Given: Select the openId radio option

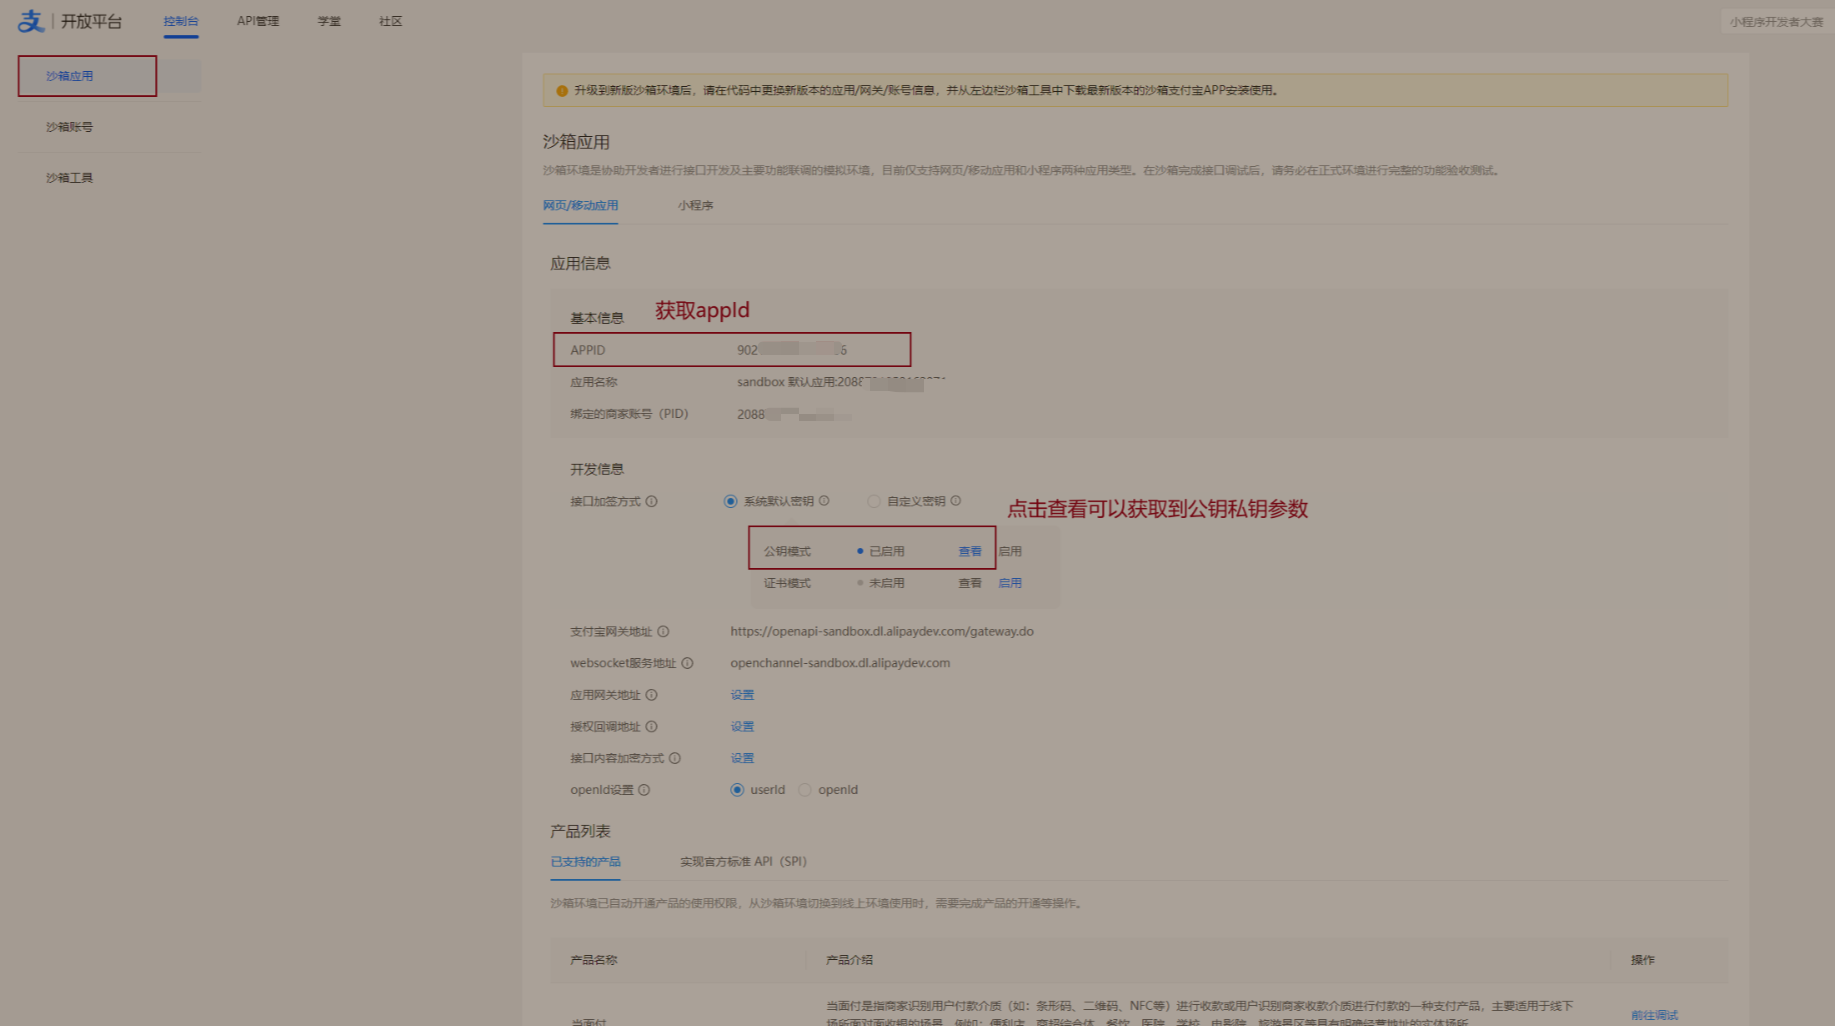Looking at the screenshot, I should [x=805, y=790].
